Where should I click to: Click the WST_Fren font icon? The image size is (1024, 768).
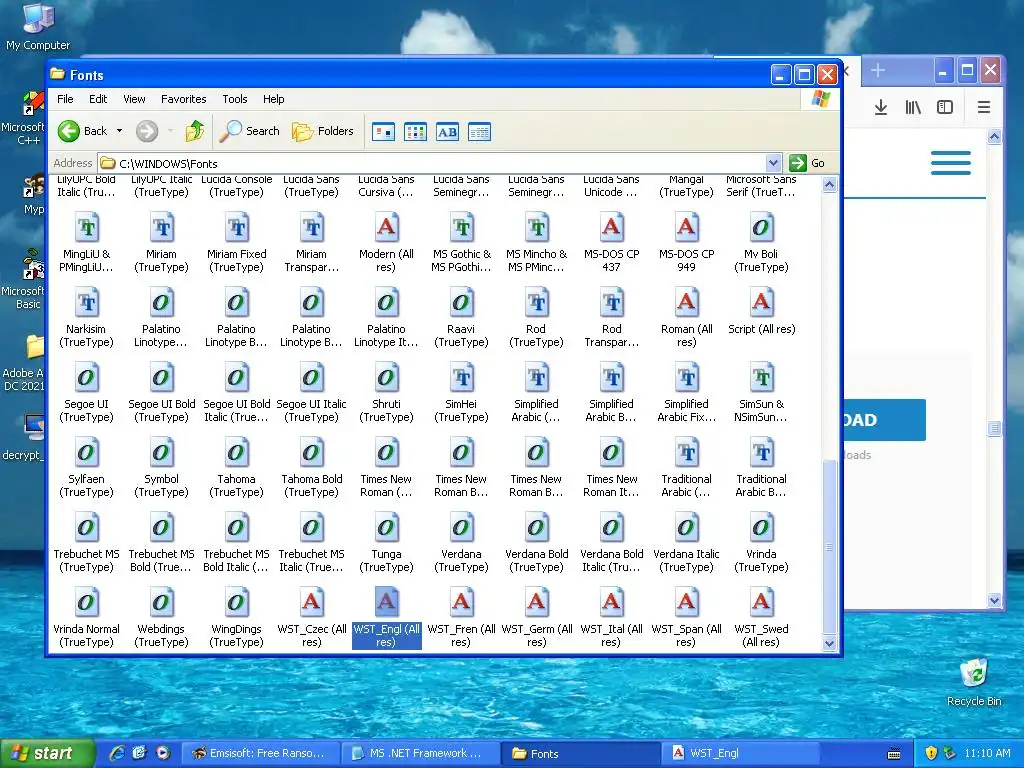[x=461, y=601]
